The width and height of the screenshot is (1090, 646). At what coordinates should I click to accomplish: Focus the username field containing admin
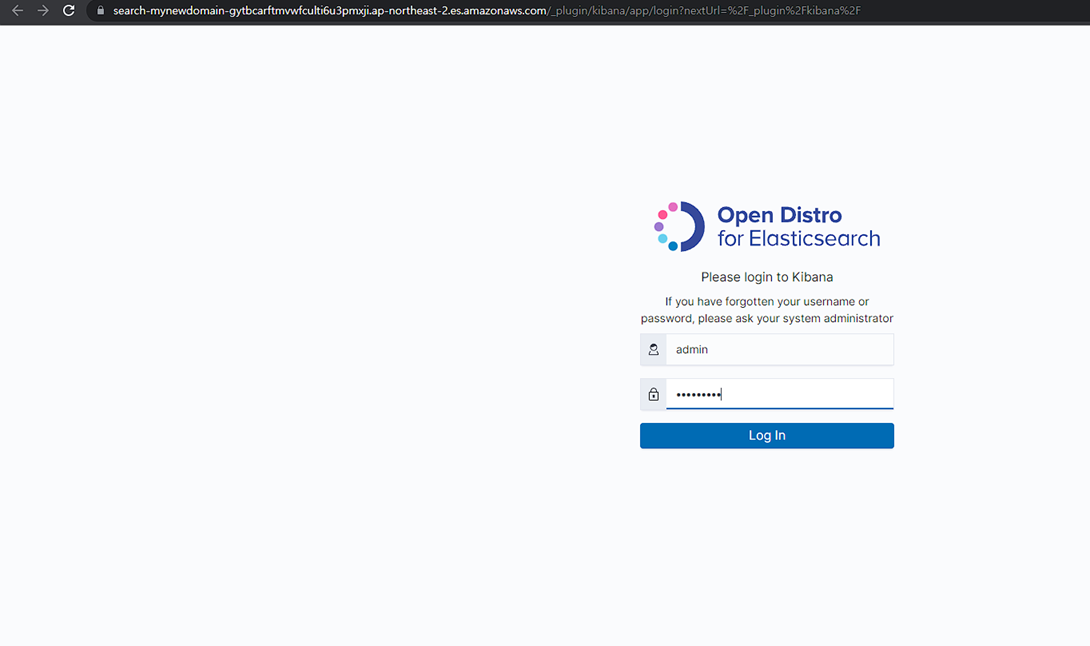tap(780, 350)
